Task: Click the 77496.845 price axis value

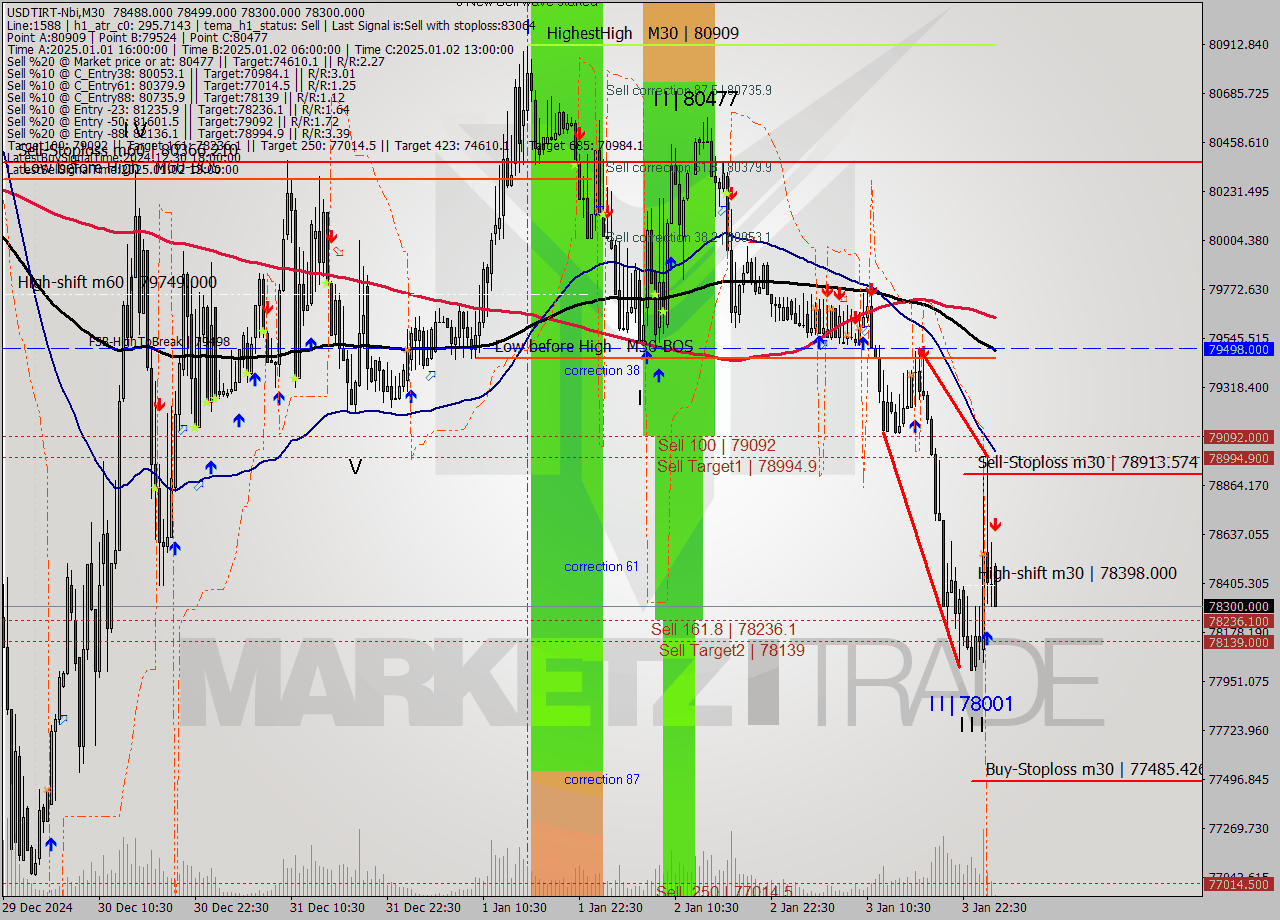Action: (1239, 779)
